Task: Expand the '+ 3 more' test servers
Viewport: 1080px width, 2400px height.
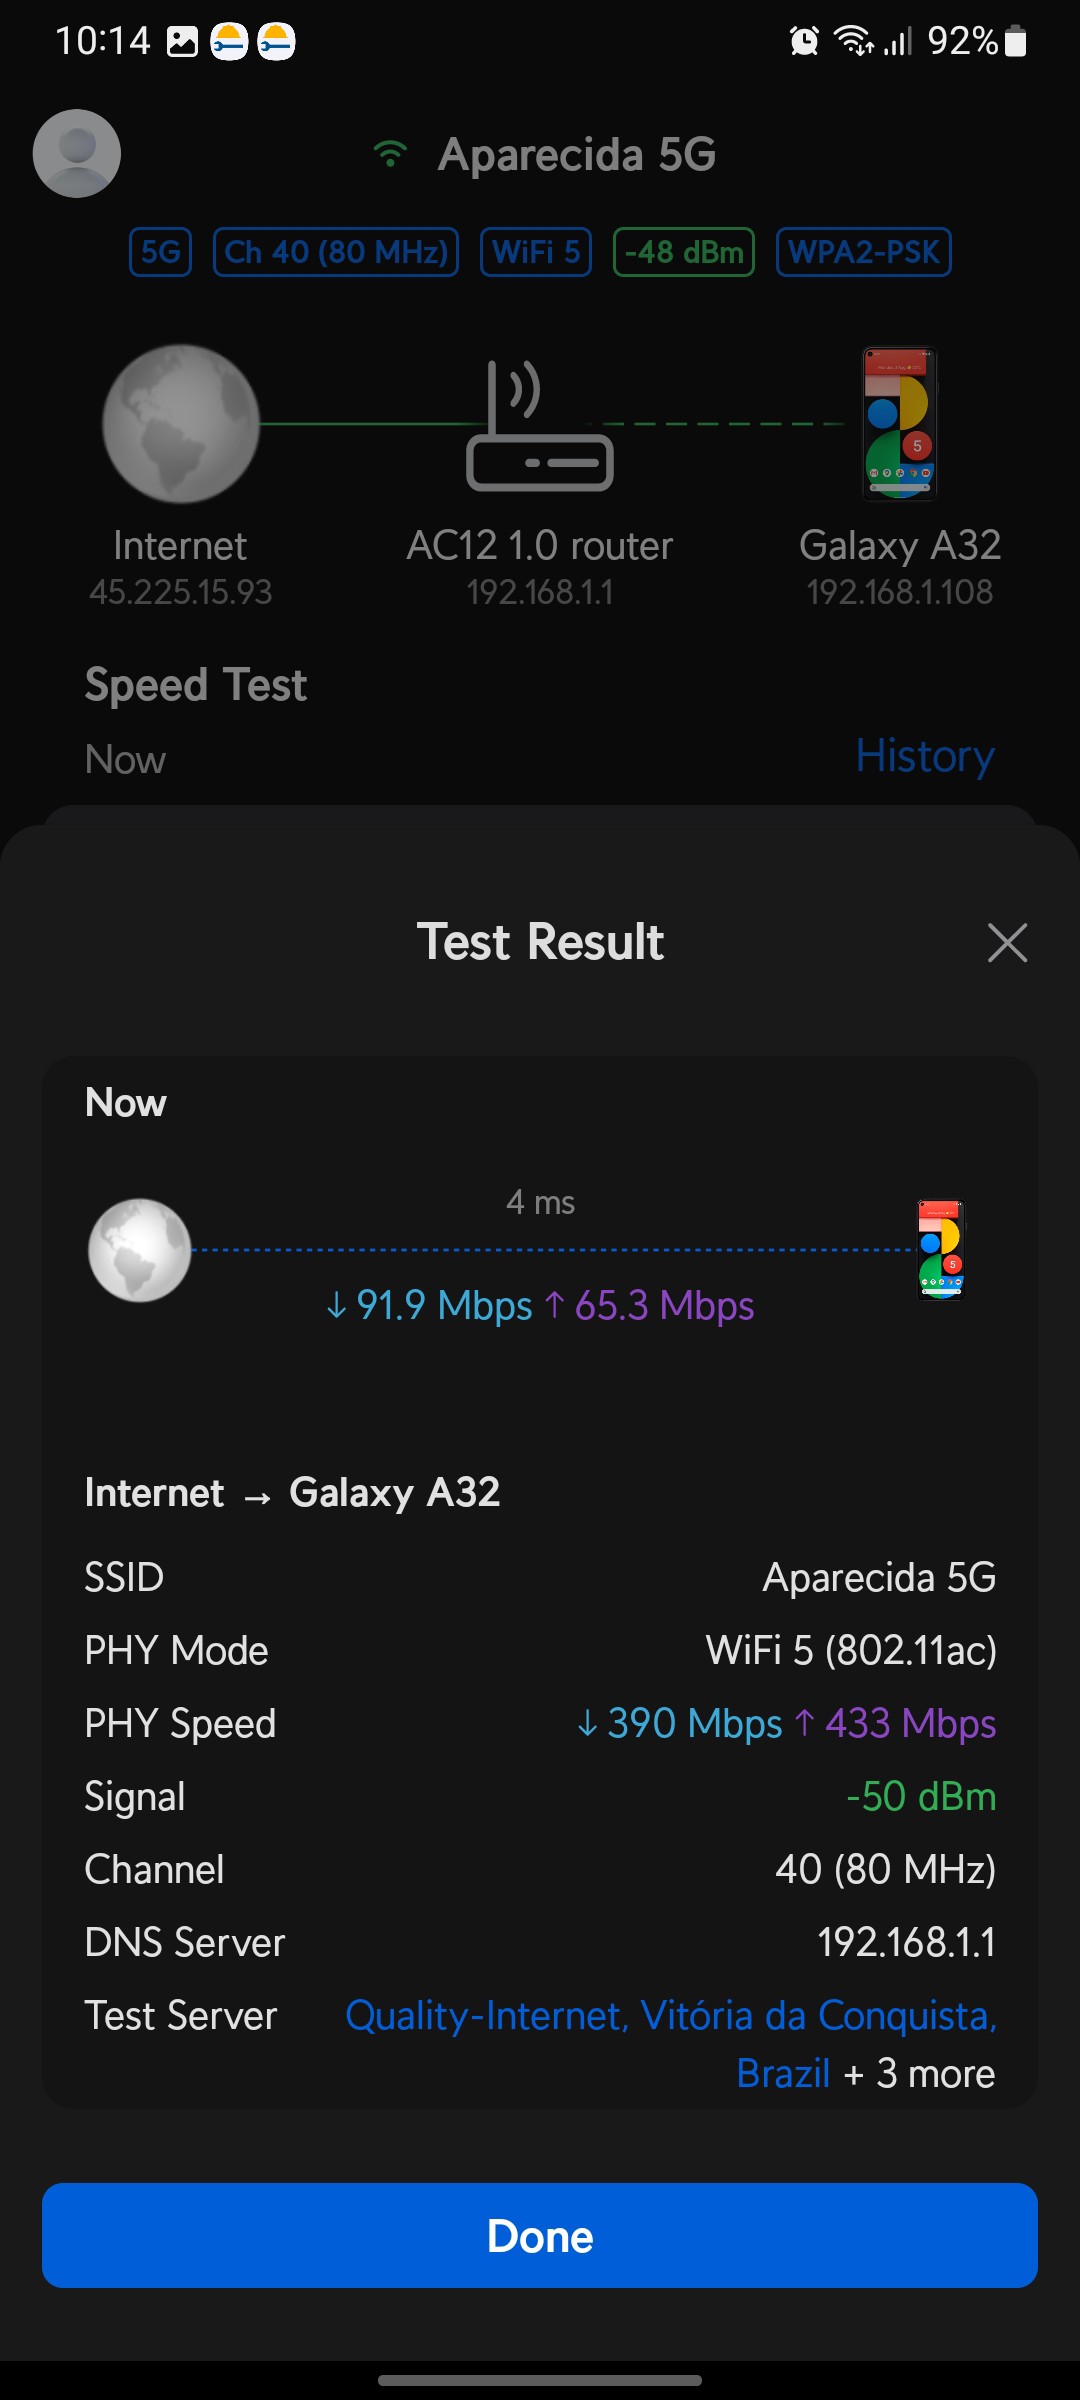Action: coord(920,2074)
